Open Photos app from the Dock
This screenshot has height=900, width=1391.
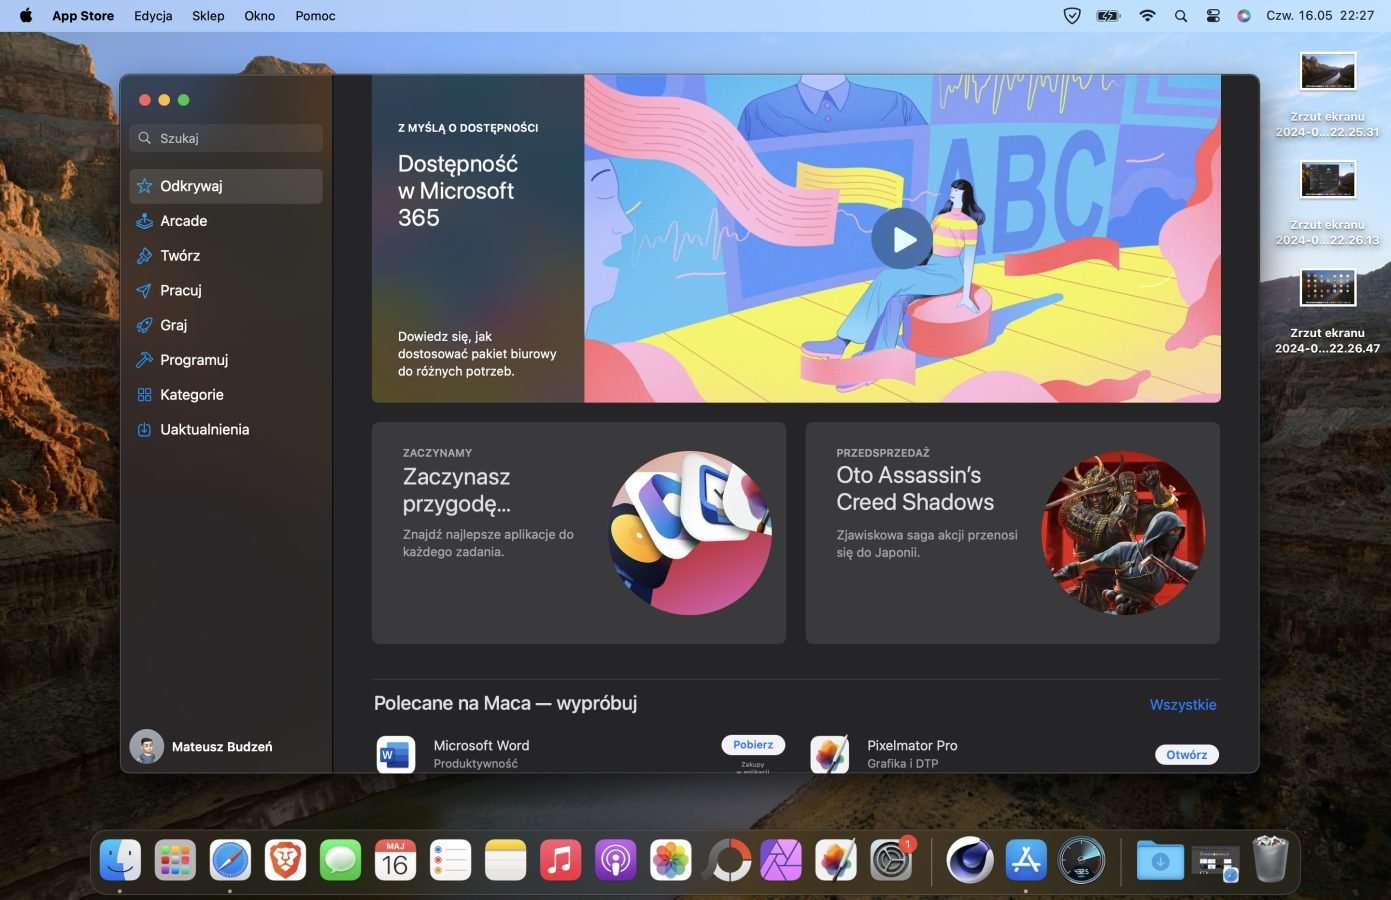pyautogui.click(x=670, y=860)
